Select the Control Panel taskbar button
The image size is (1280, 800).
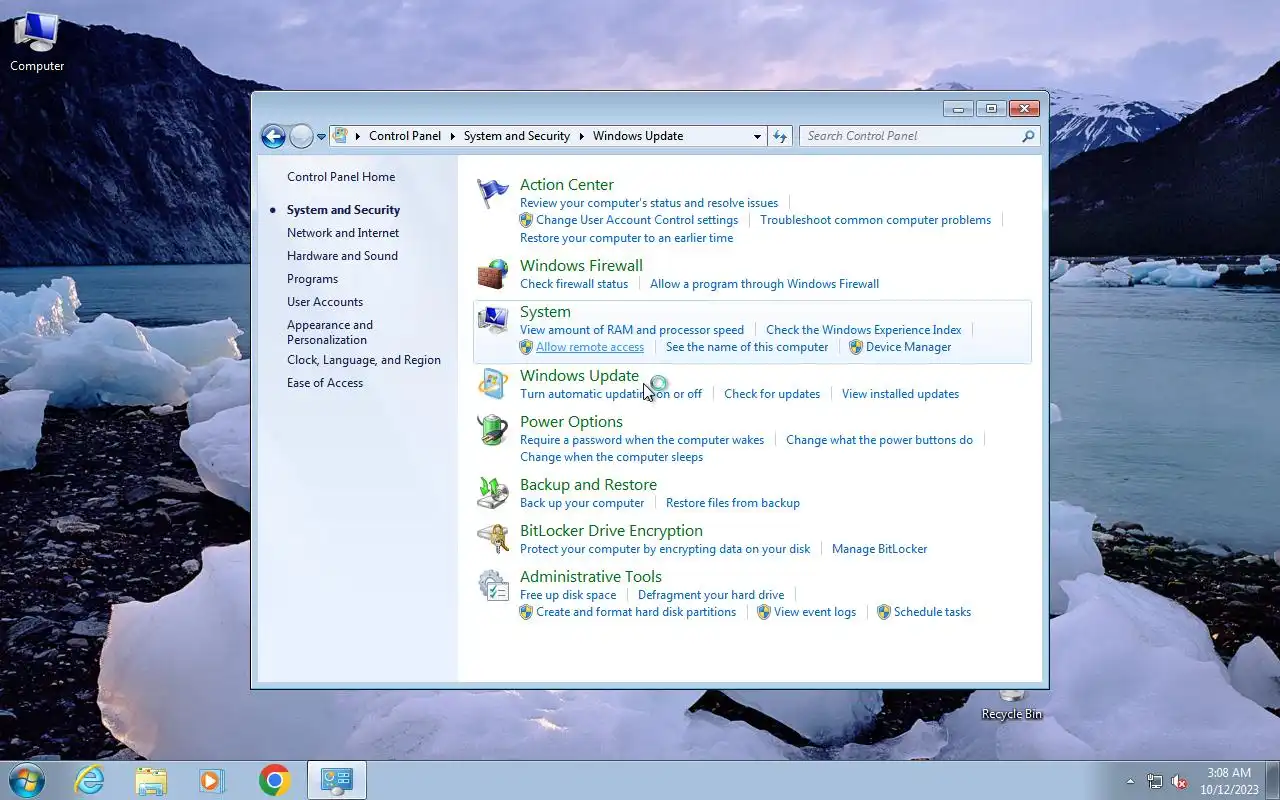(x=337, y=780)
